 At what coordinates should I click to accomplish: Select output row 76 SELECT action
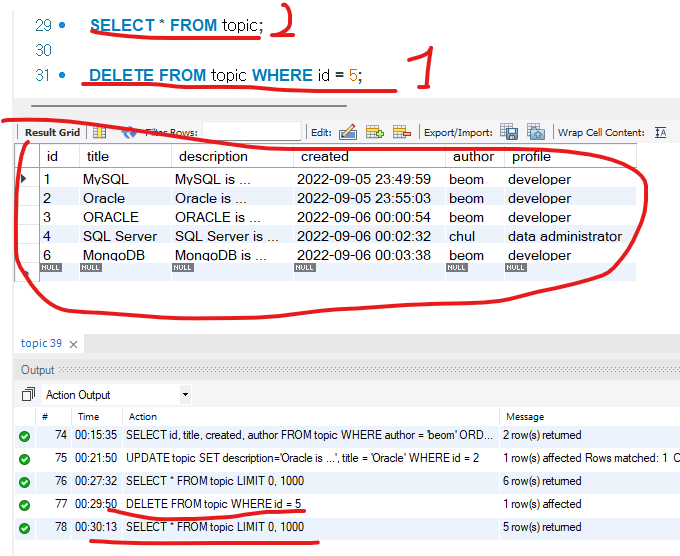click(x=215, y=481)
